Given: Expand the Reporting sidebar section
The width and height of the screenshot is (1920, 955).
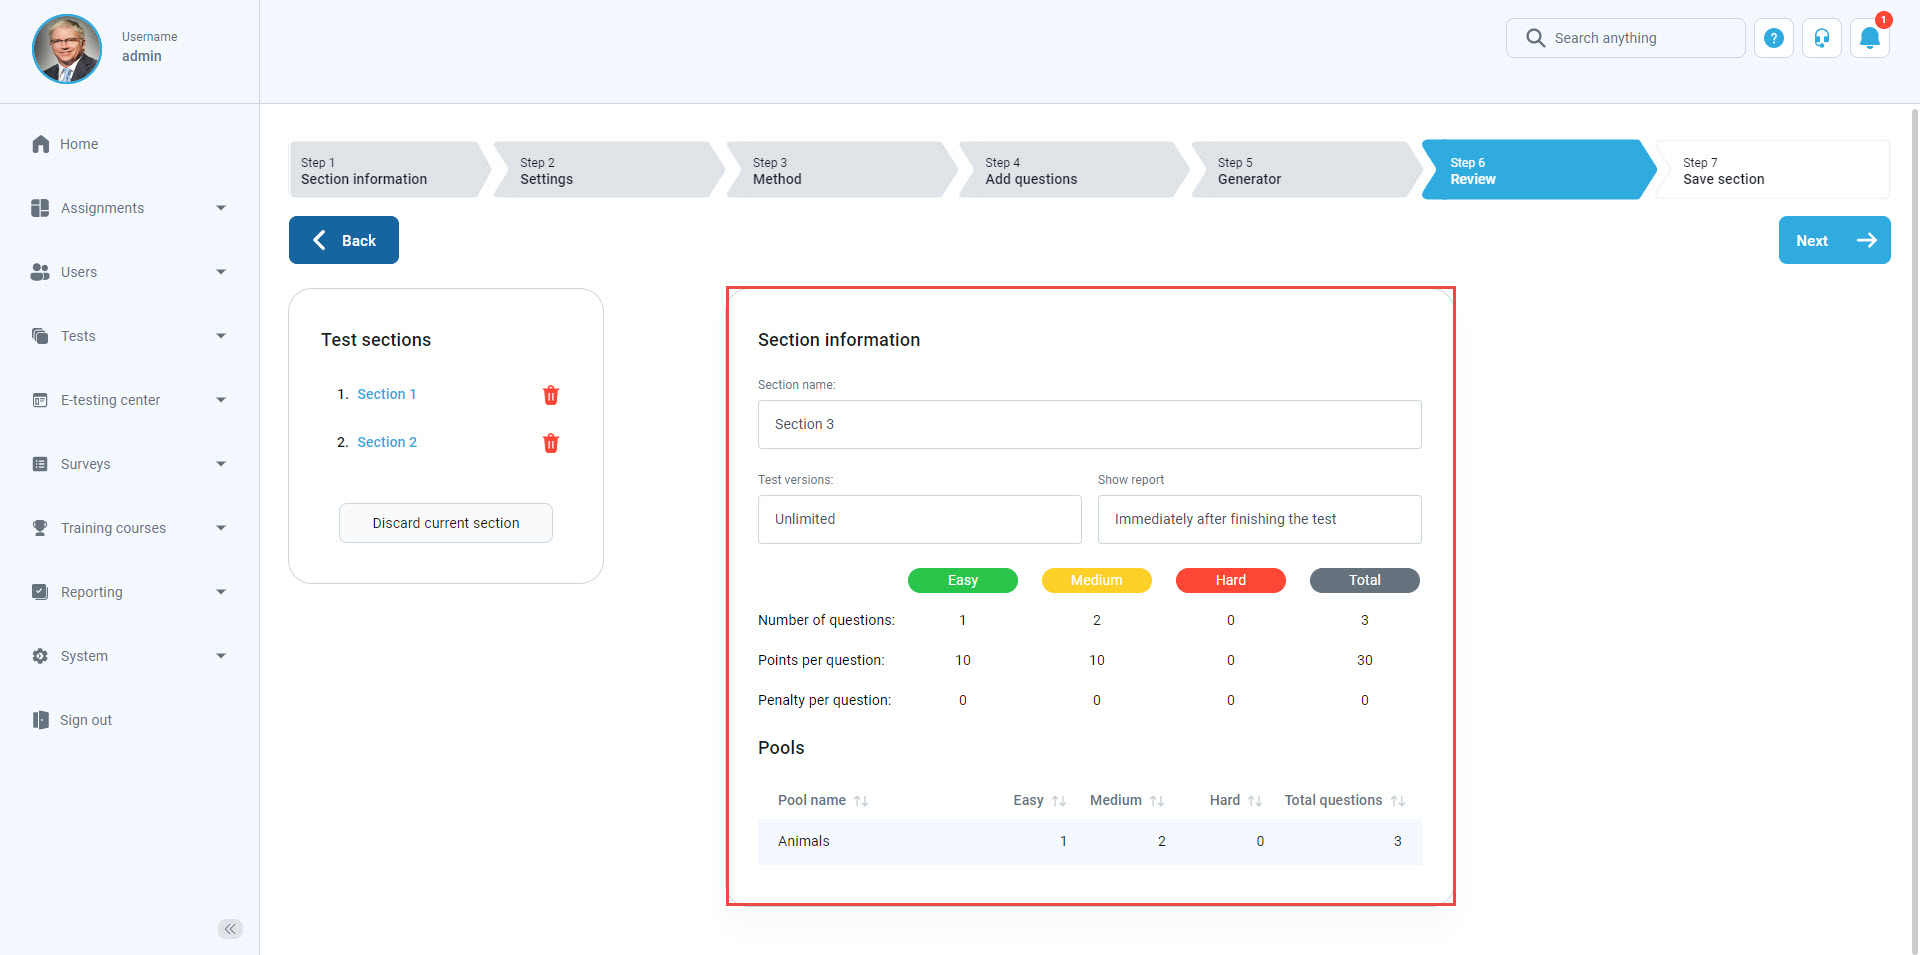Looking at the screenshot, I should click(x=129, y=592).
